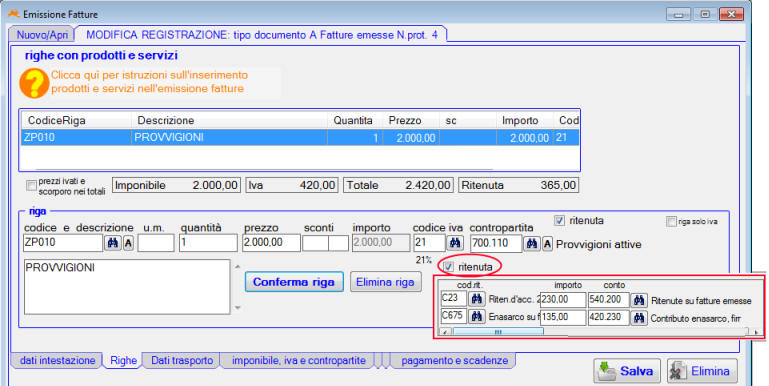Click the A button beside contropartita lookup

547,243
